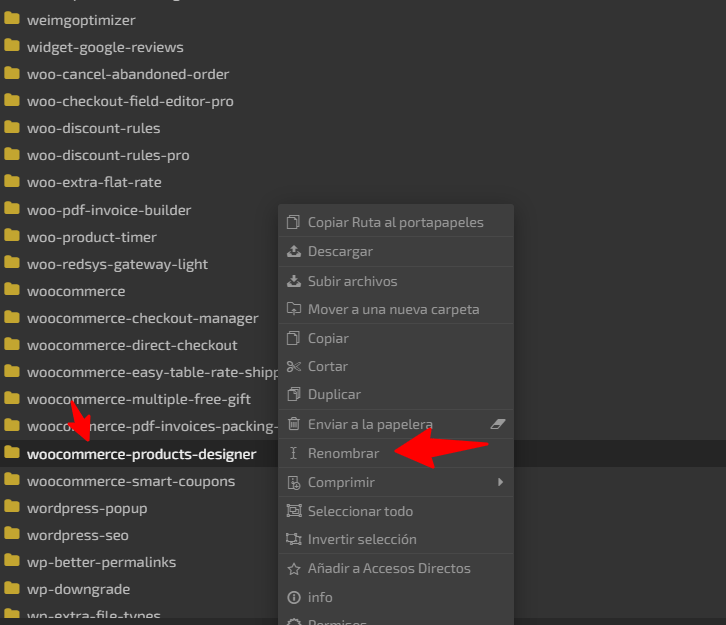Select the woocommerce-direct-checkout folder
Viewport: 726px width, 625px height.
point(132,345)
